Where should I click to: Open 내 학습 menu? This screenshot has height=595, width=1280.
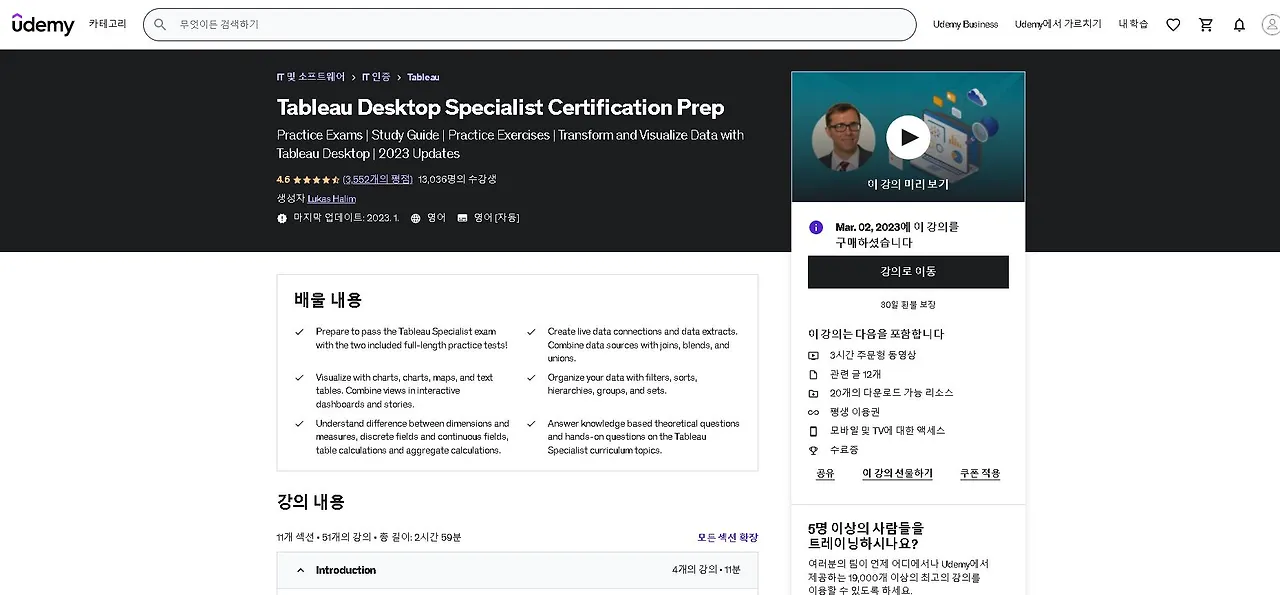(x=1133, y=24)
